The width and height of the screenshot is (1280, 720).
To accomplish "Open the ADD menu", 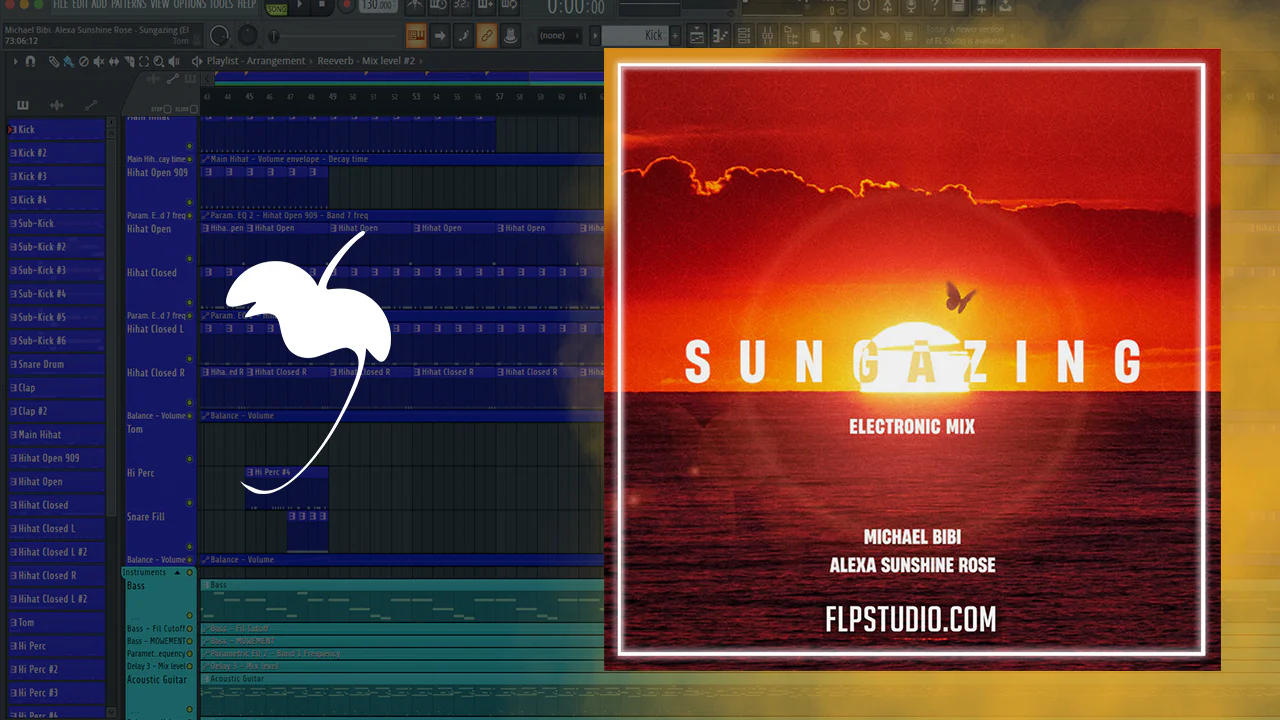I will coord(99,4).
